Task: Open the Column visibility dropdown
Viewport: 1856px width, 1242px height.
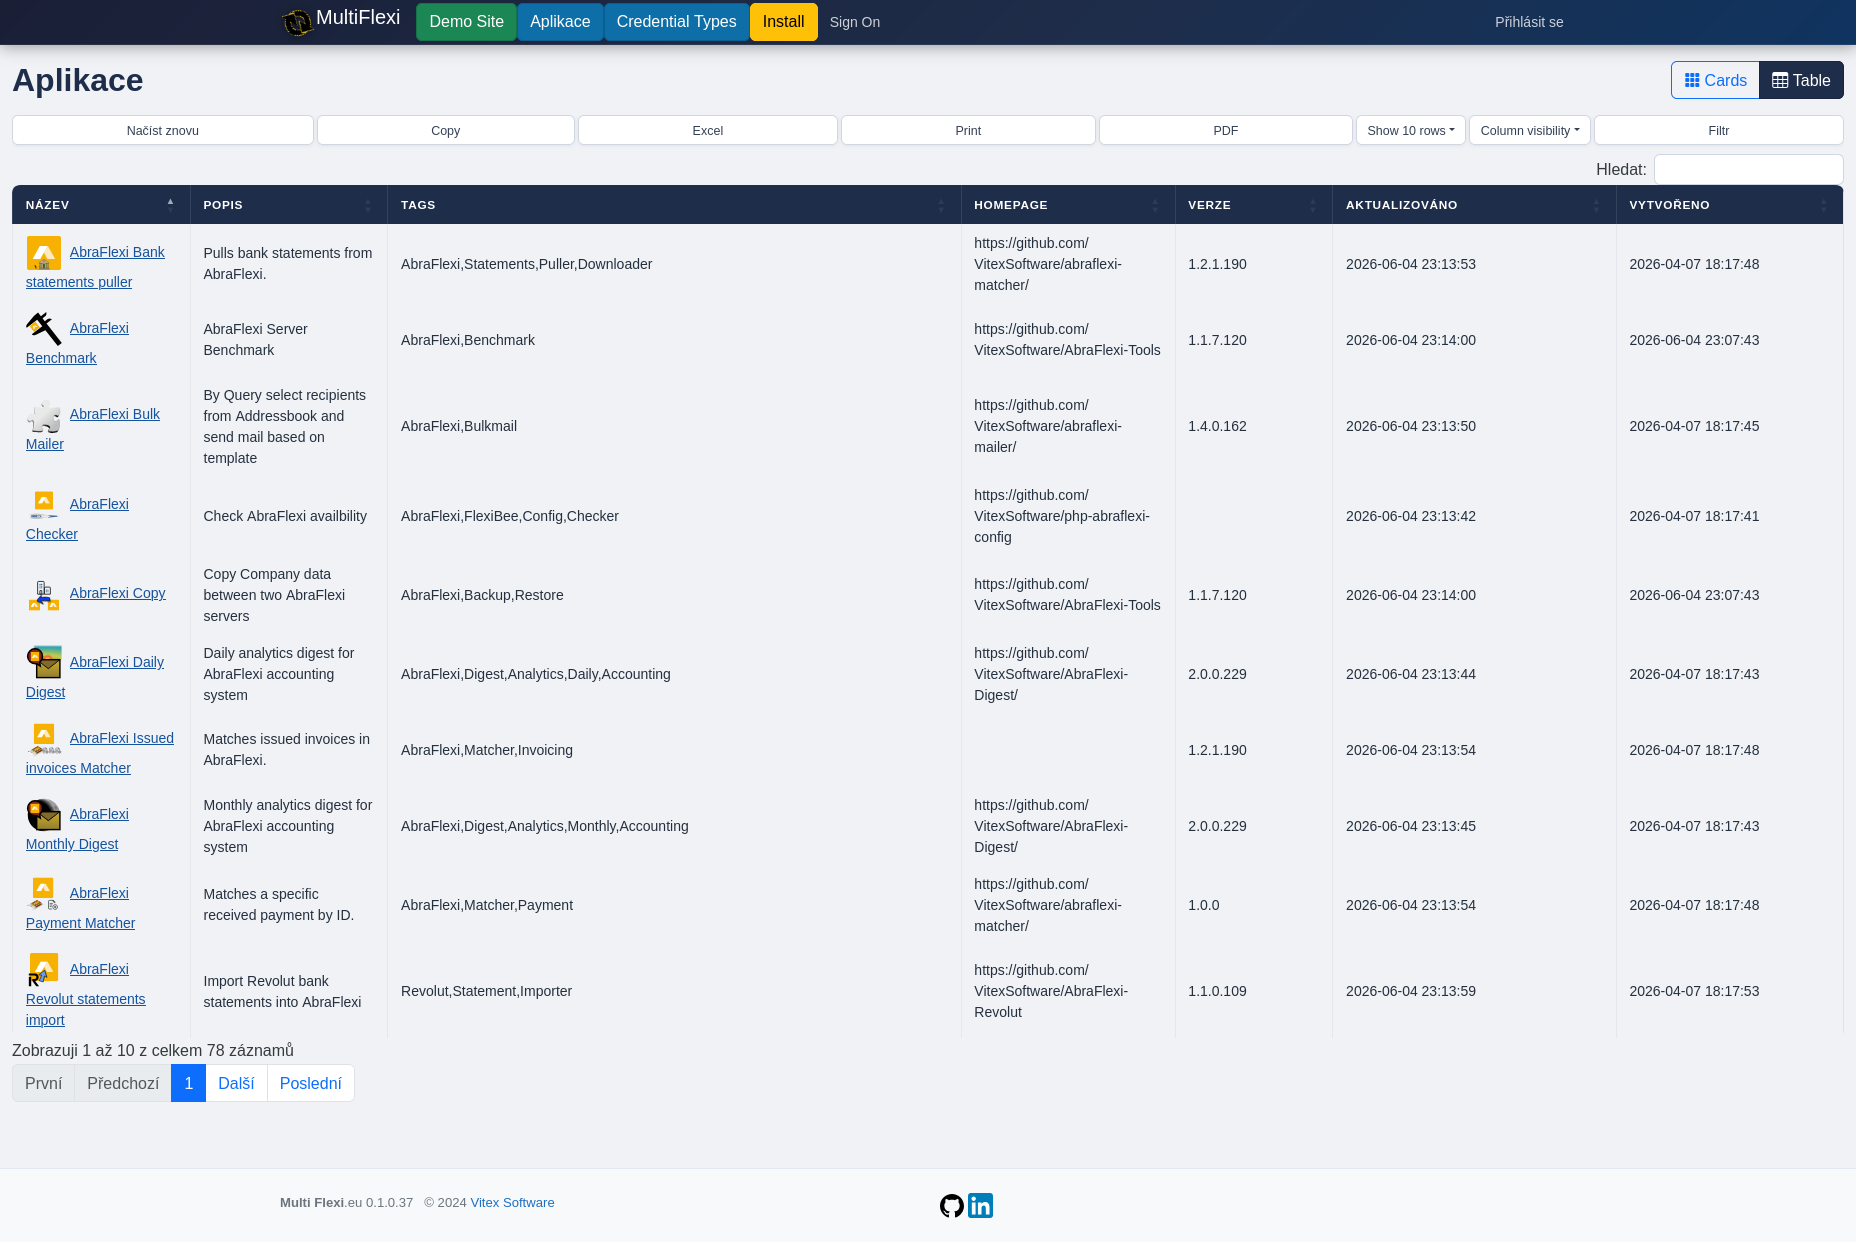Action: click(x=1530, y=130)
